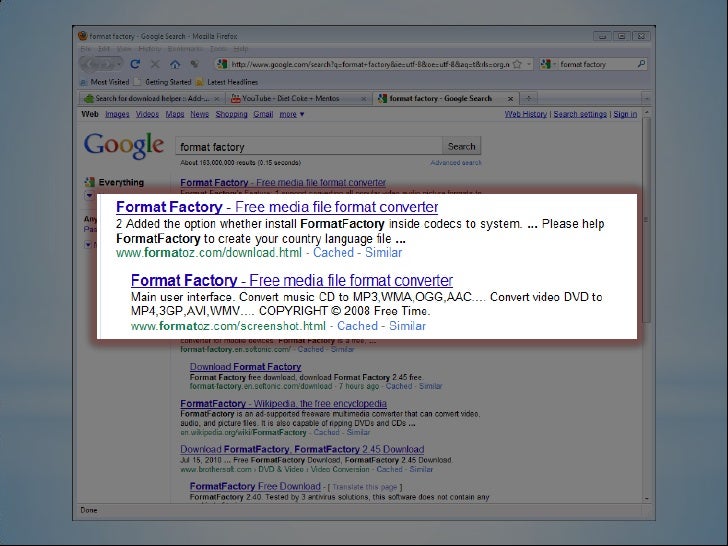The image size is (728, 546).
Task: Select the Everything filter in sidebar
Action: tap(121, 182)
